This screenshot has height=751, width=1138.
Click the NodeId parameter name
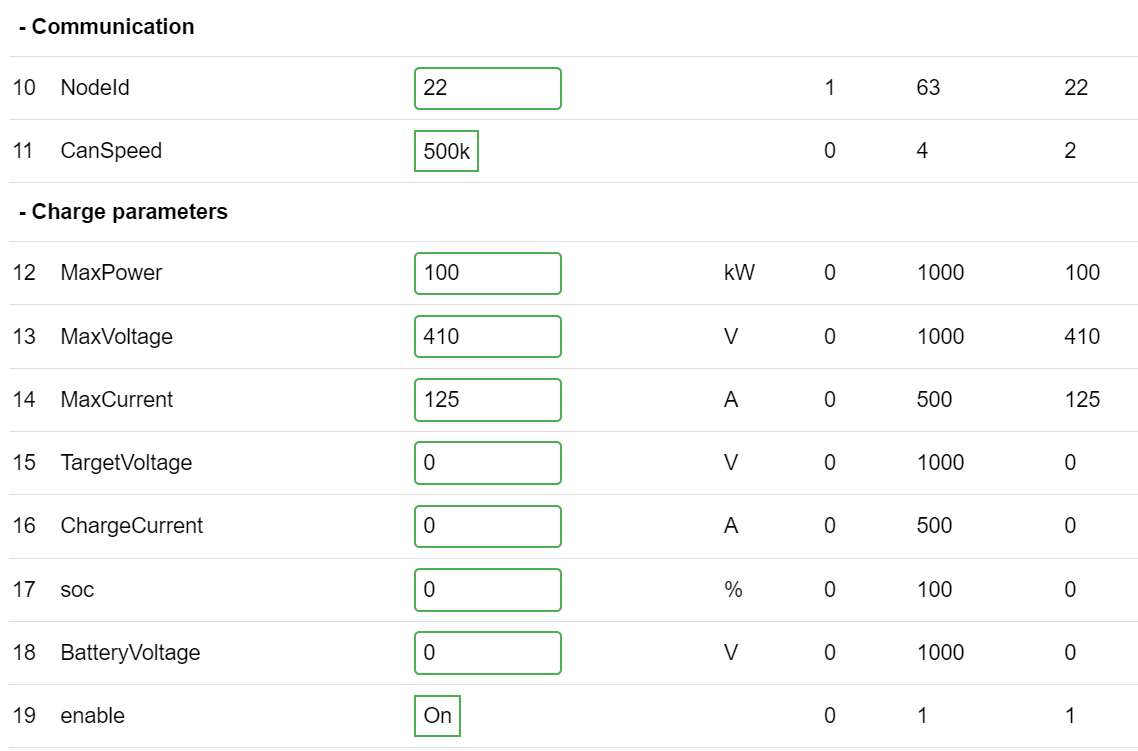95,88
